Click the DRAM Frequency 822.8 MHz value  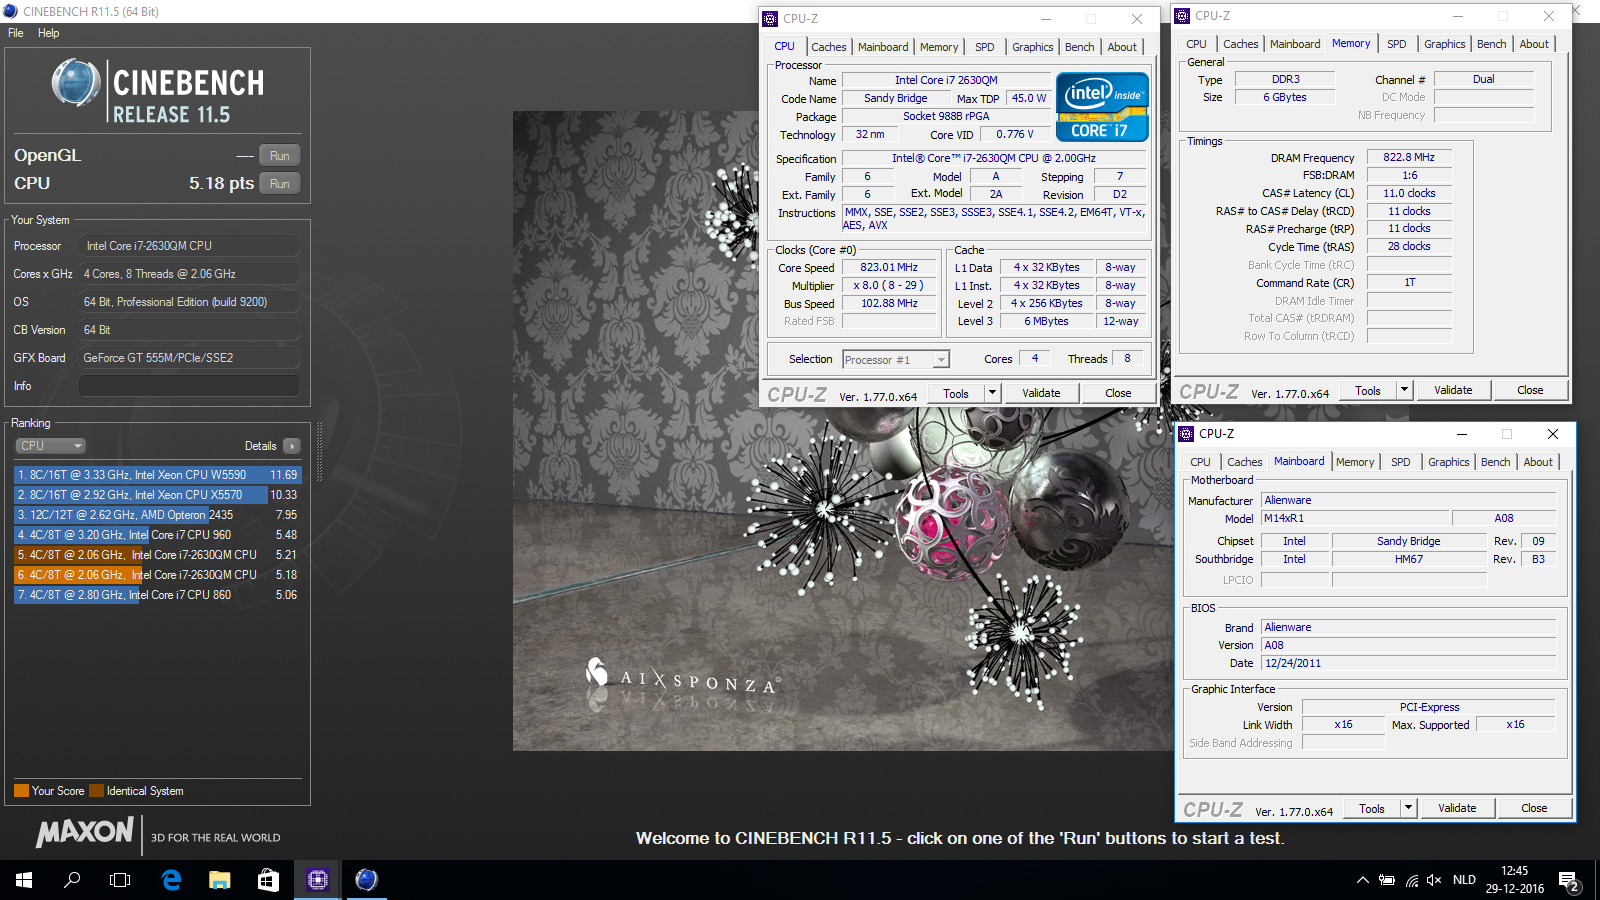click(x=1409, y=158)
